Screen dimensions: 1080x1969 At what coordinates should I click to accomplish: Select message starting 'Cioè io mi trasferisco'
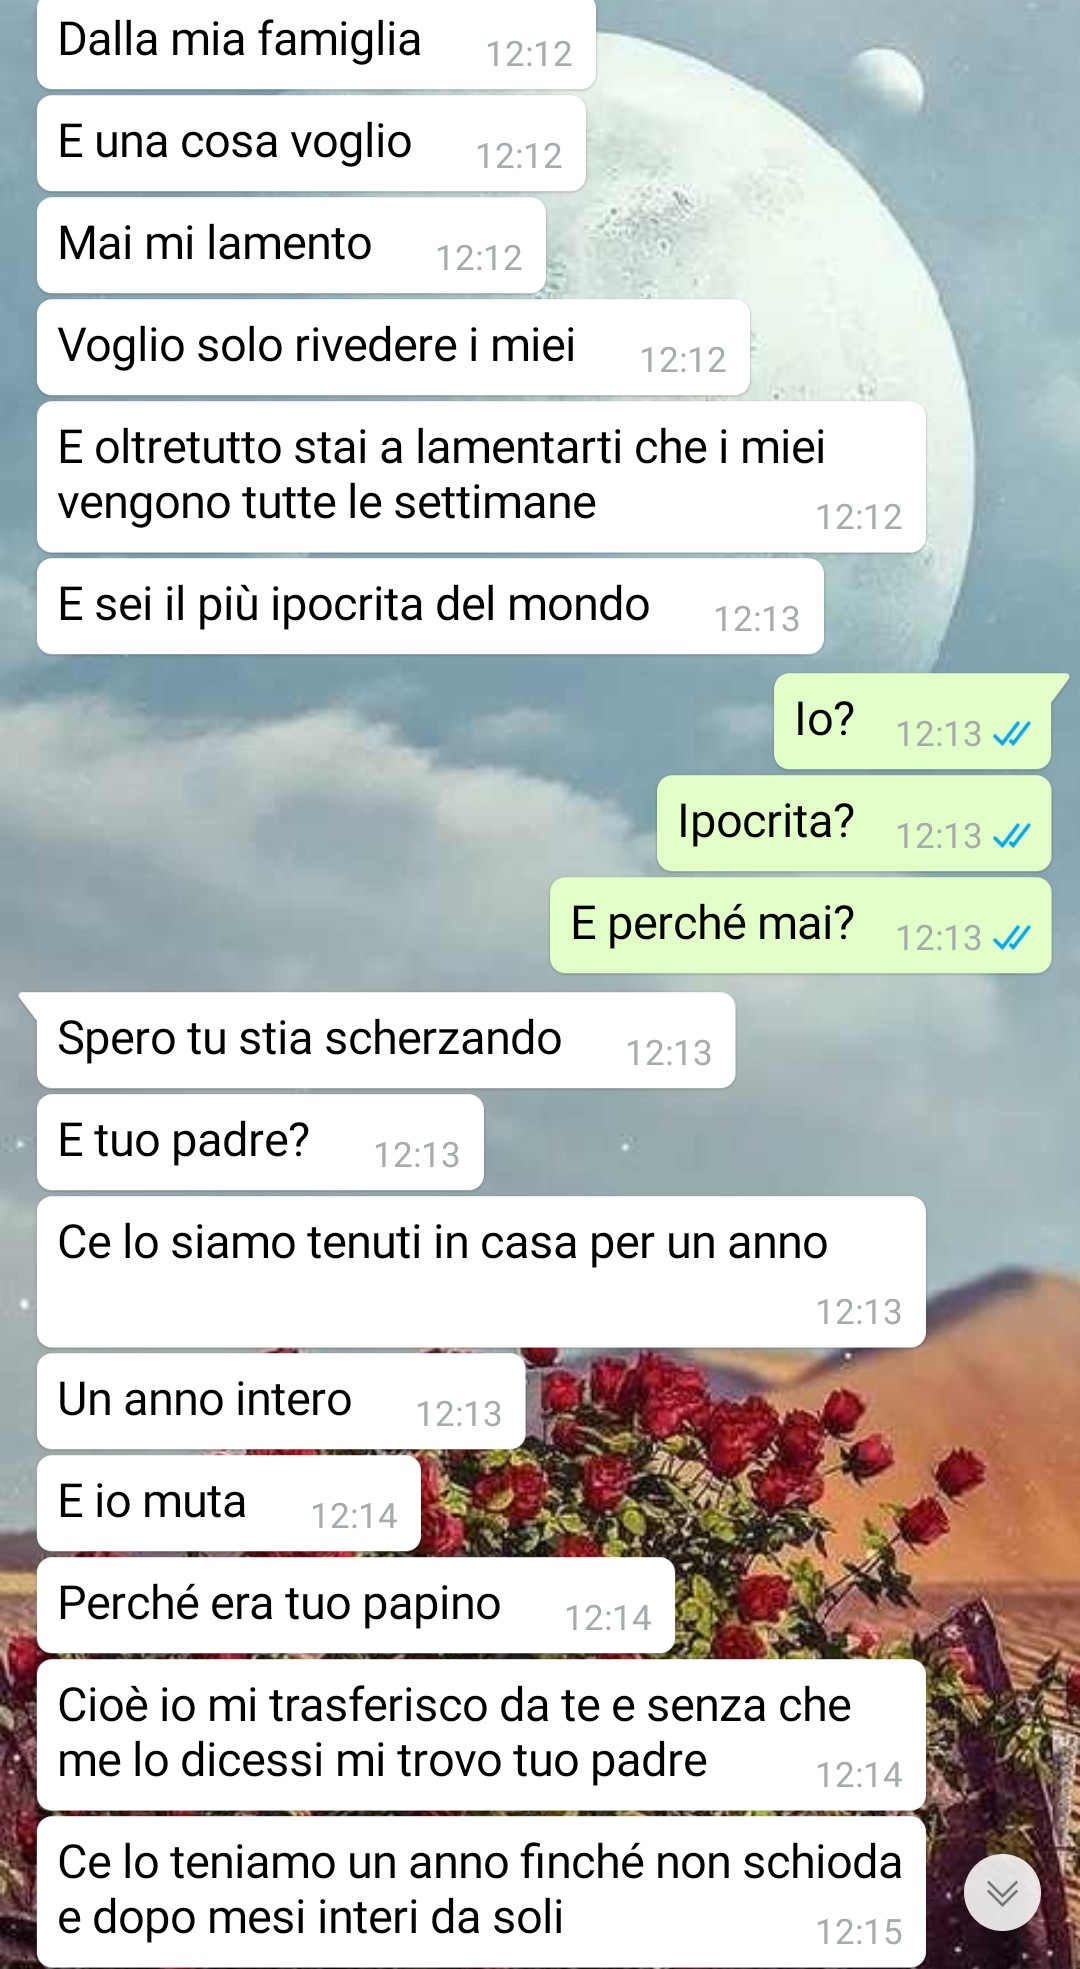481,1735
